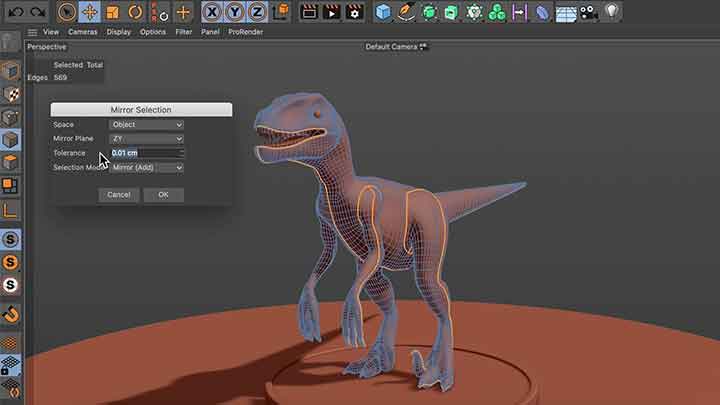This screenshot has width=720, height=405.
Task: Toggle the Y axis lock
Action: click(x=235, y=12)
